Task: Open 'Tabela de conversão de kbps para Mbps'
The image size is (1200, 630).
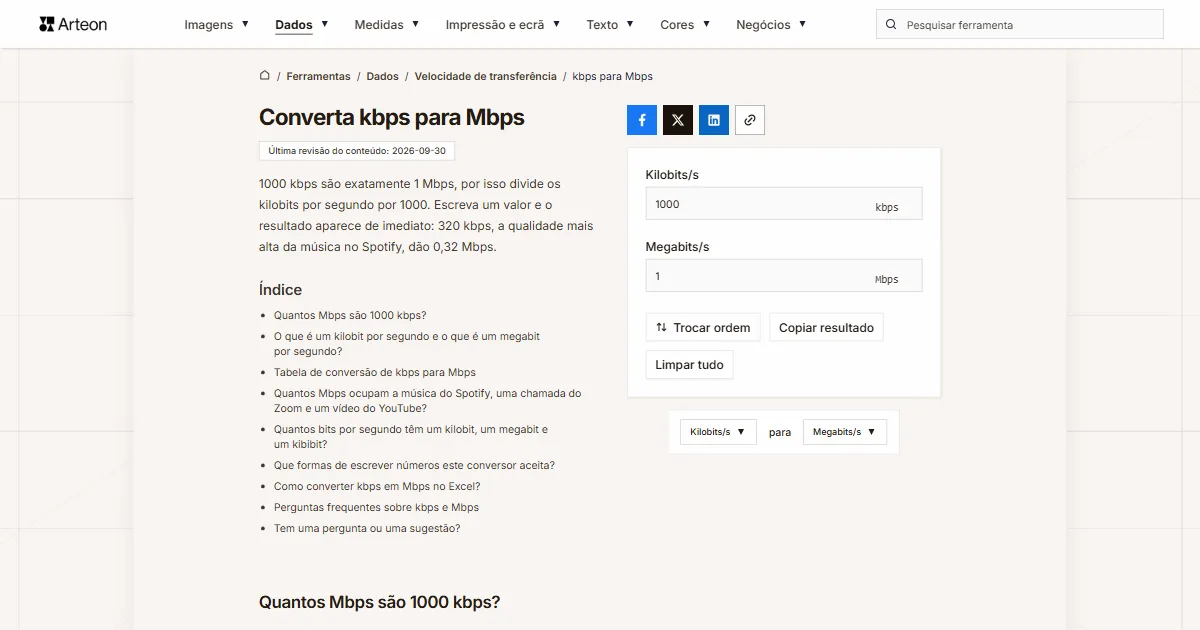Action: 375,372
